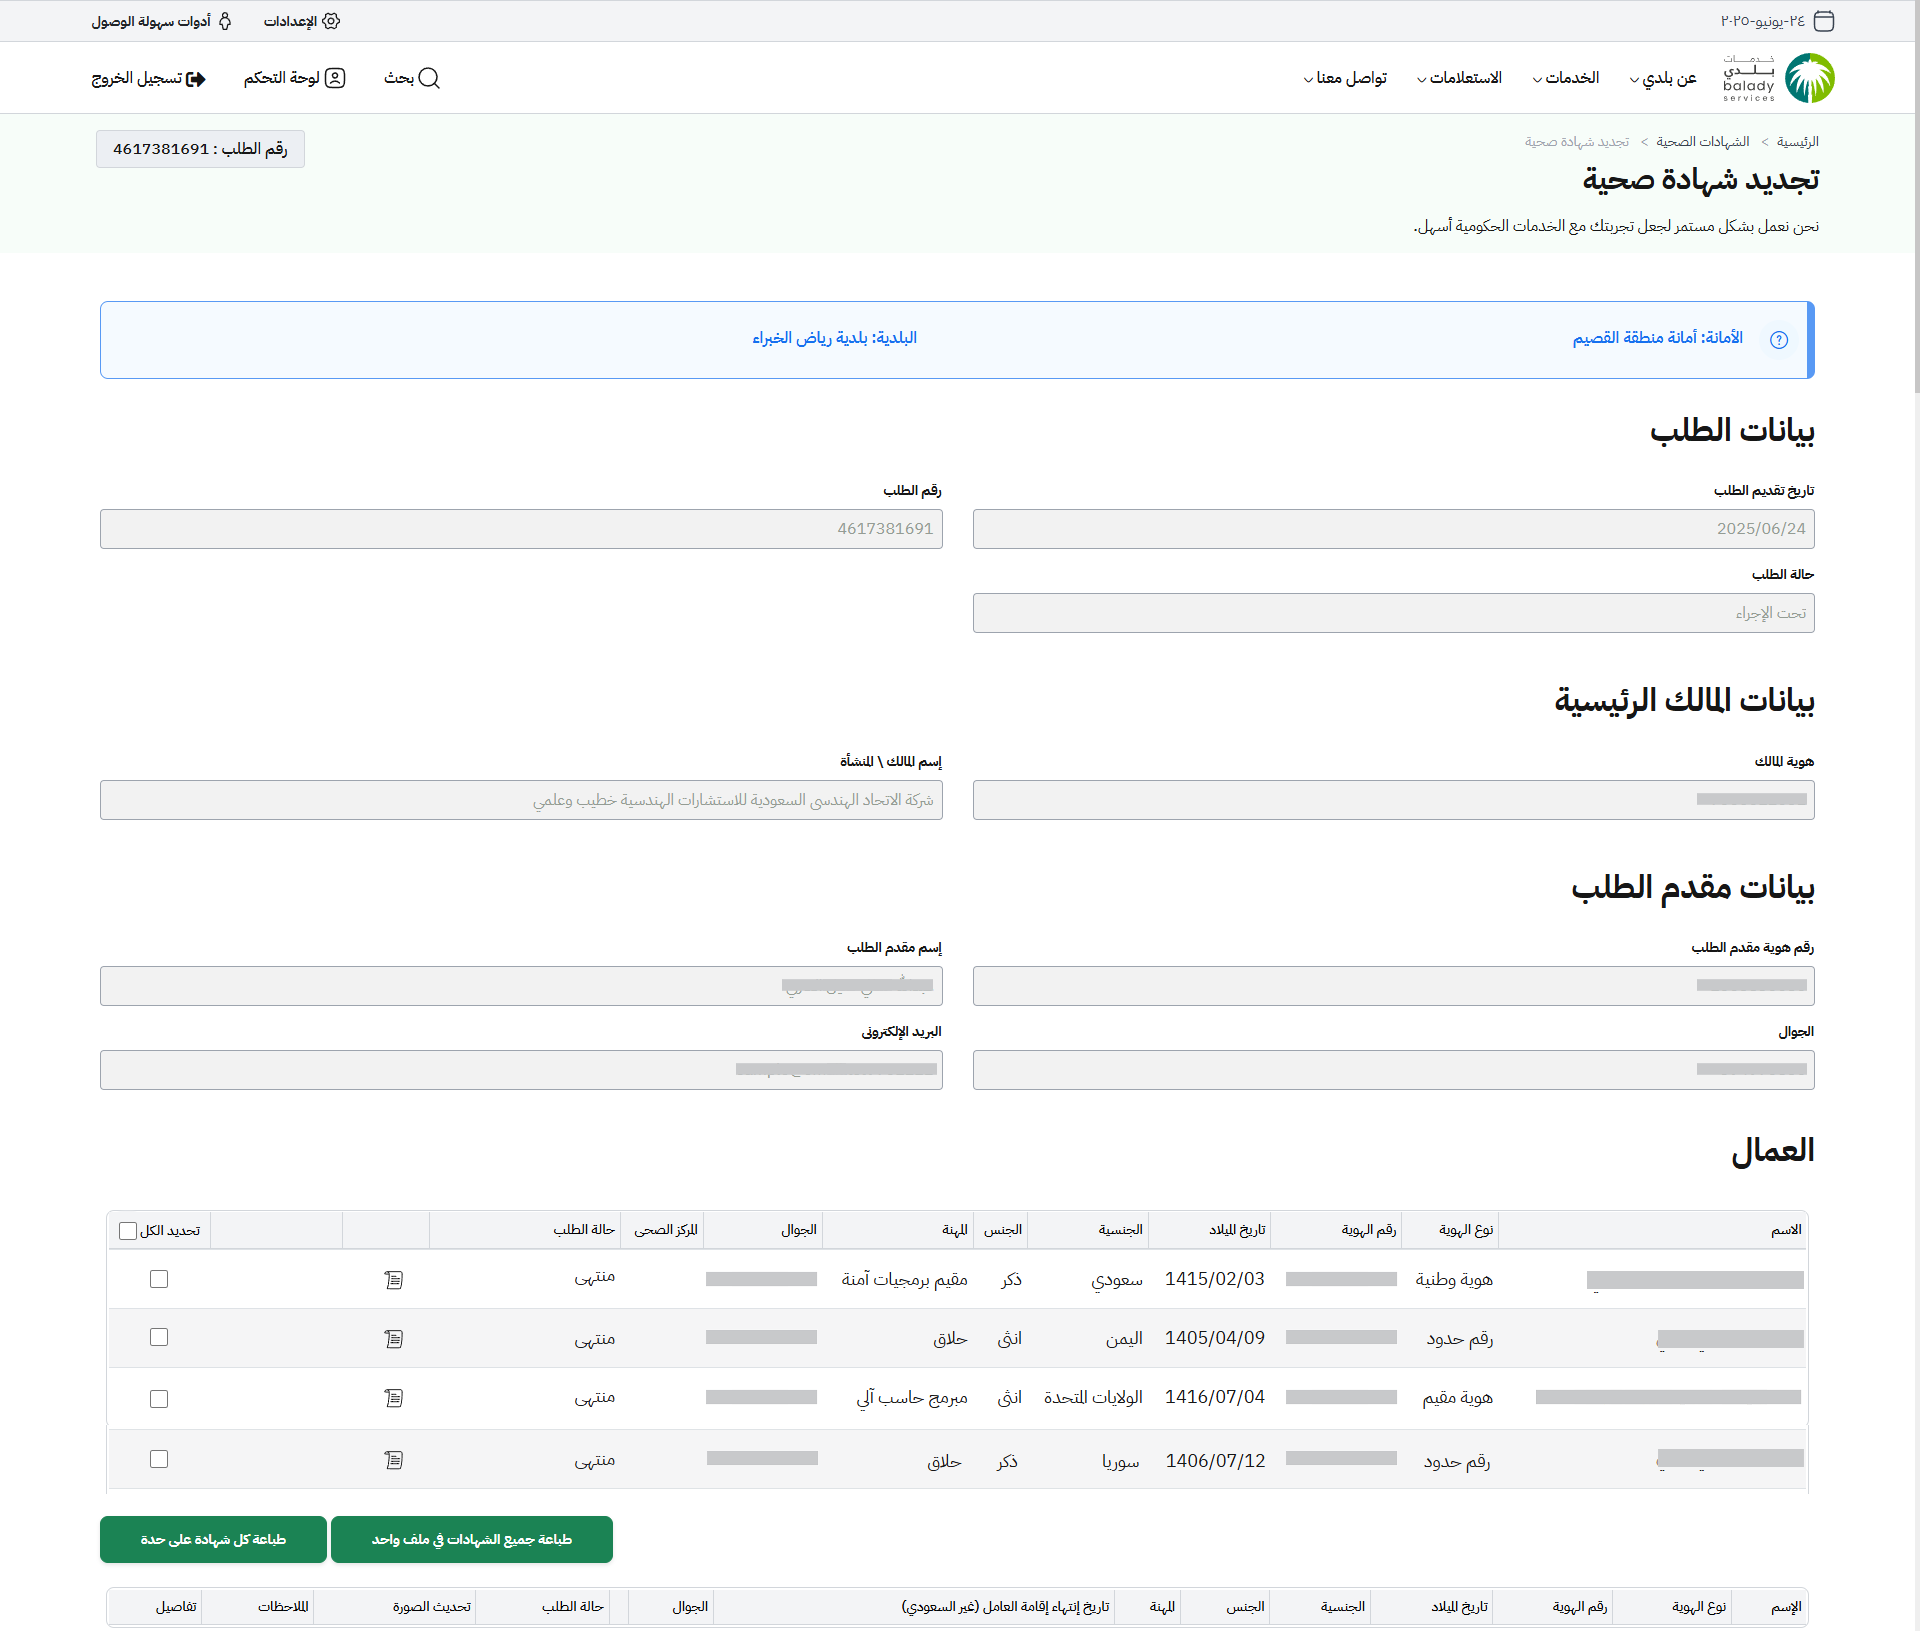1920x1631 pixels.
Task: Click the search magnifier icon
Action: pos(429,78)
